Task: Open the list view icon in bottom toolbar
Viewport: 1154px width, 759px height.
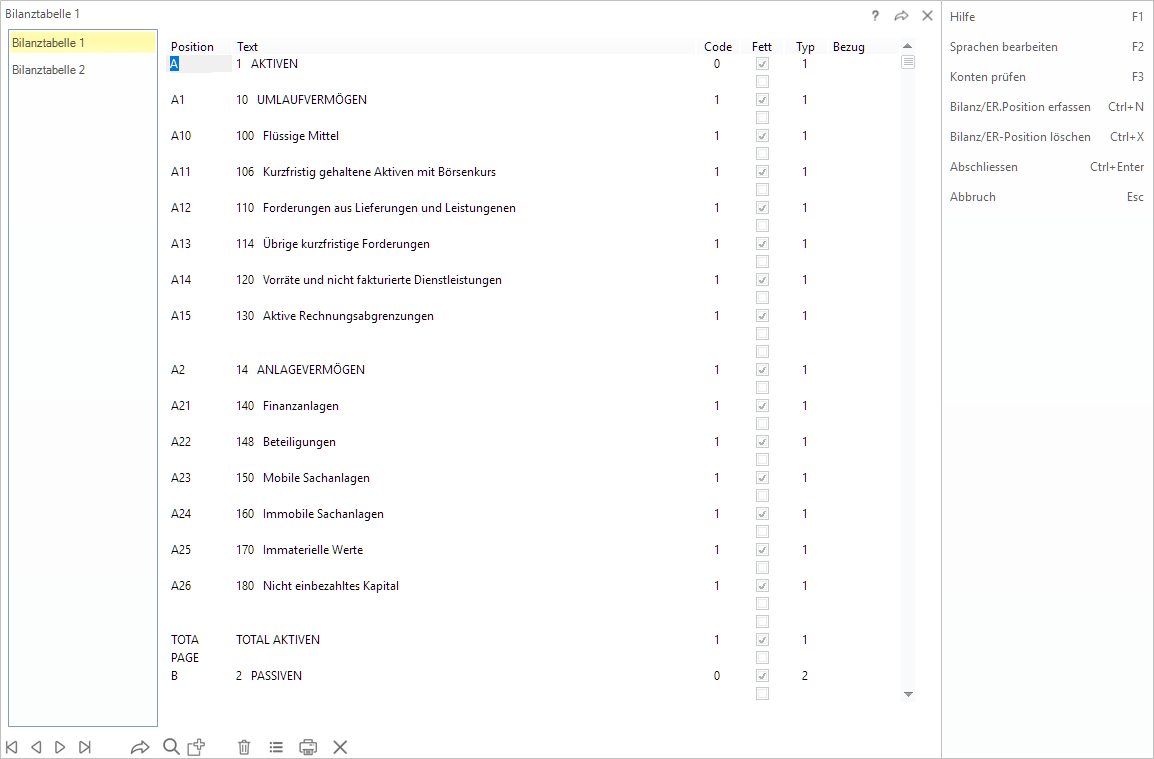Action: point(276,747)
